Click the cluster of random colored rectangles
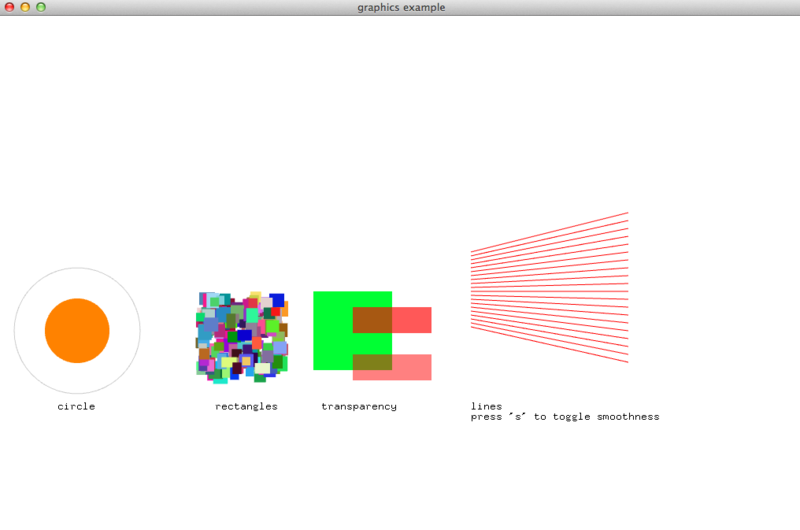The height and width of the screenshot is (530, 800). pos(242,337)
